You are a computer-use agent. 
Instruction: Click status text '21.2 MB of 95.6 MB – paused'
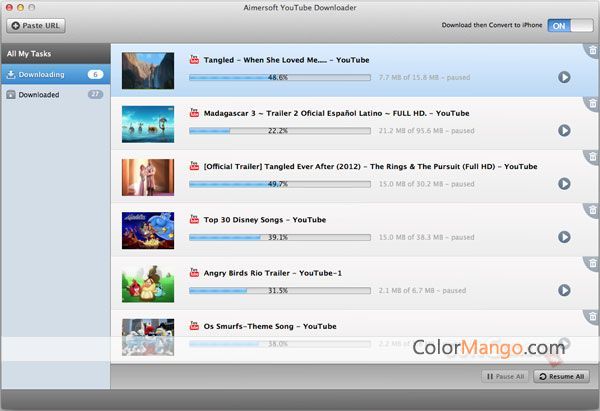pos(427,130)
